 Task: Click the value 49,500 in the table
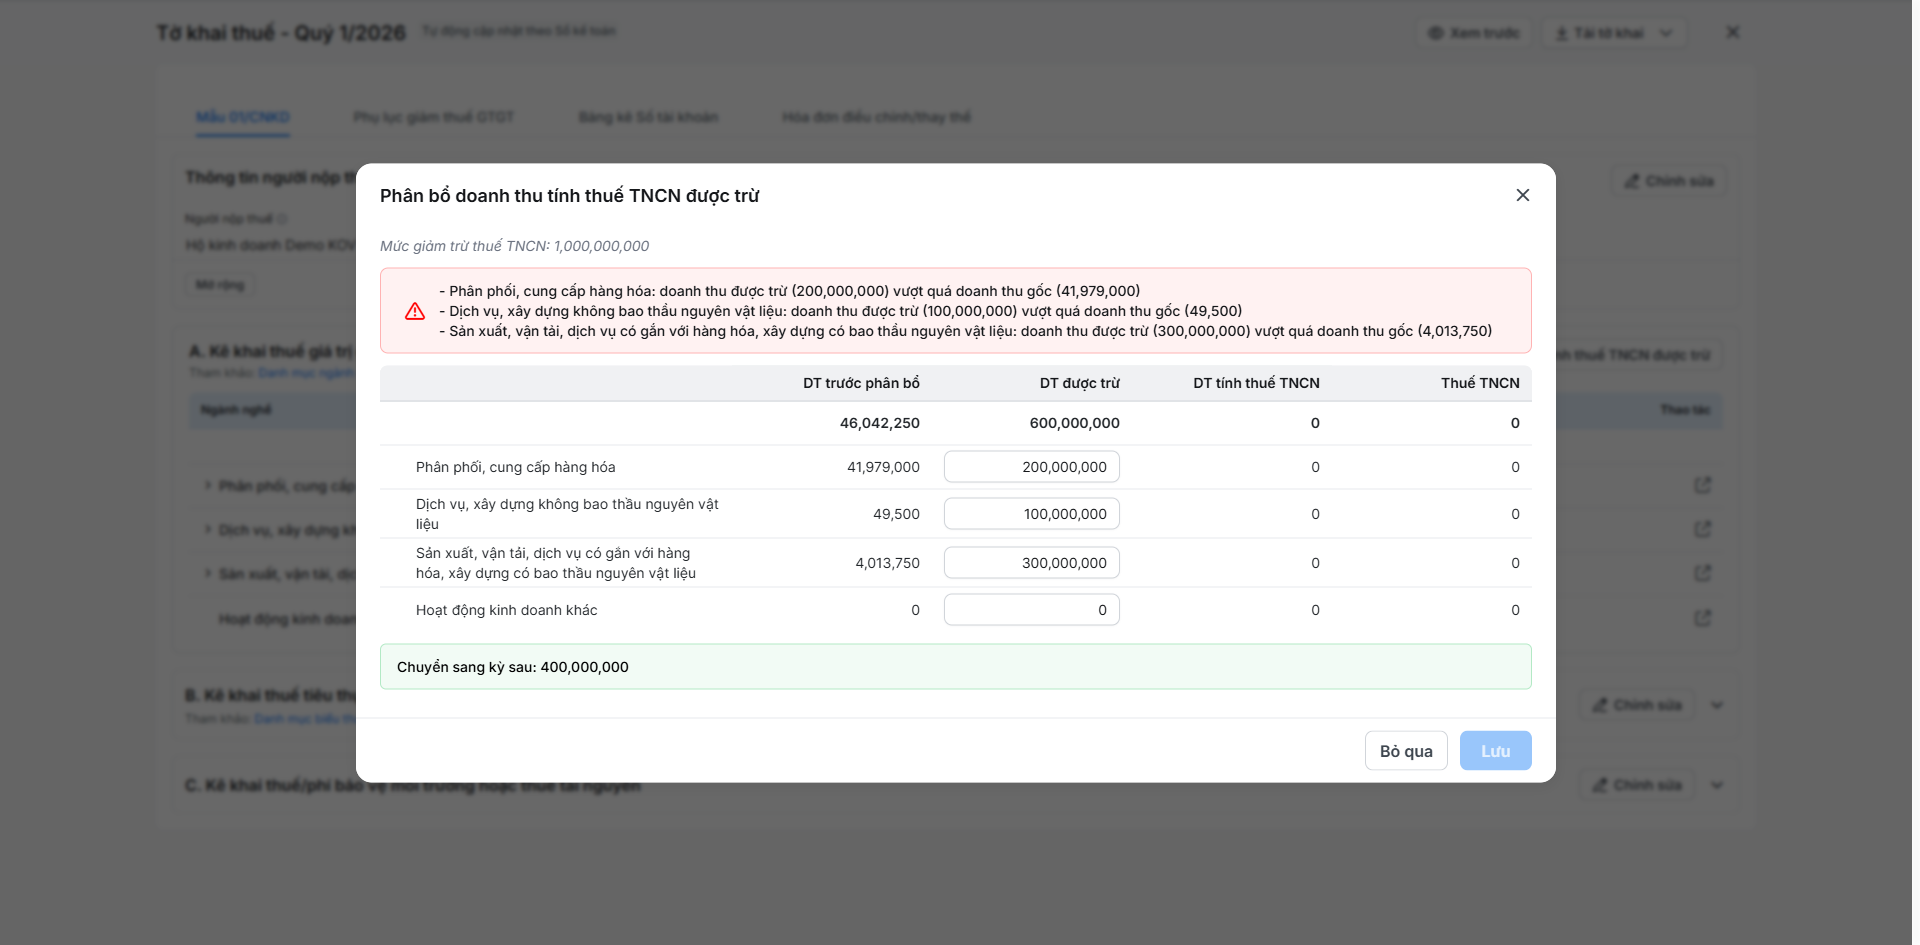click(896, 514)
